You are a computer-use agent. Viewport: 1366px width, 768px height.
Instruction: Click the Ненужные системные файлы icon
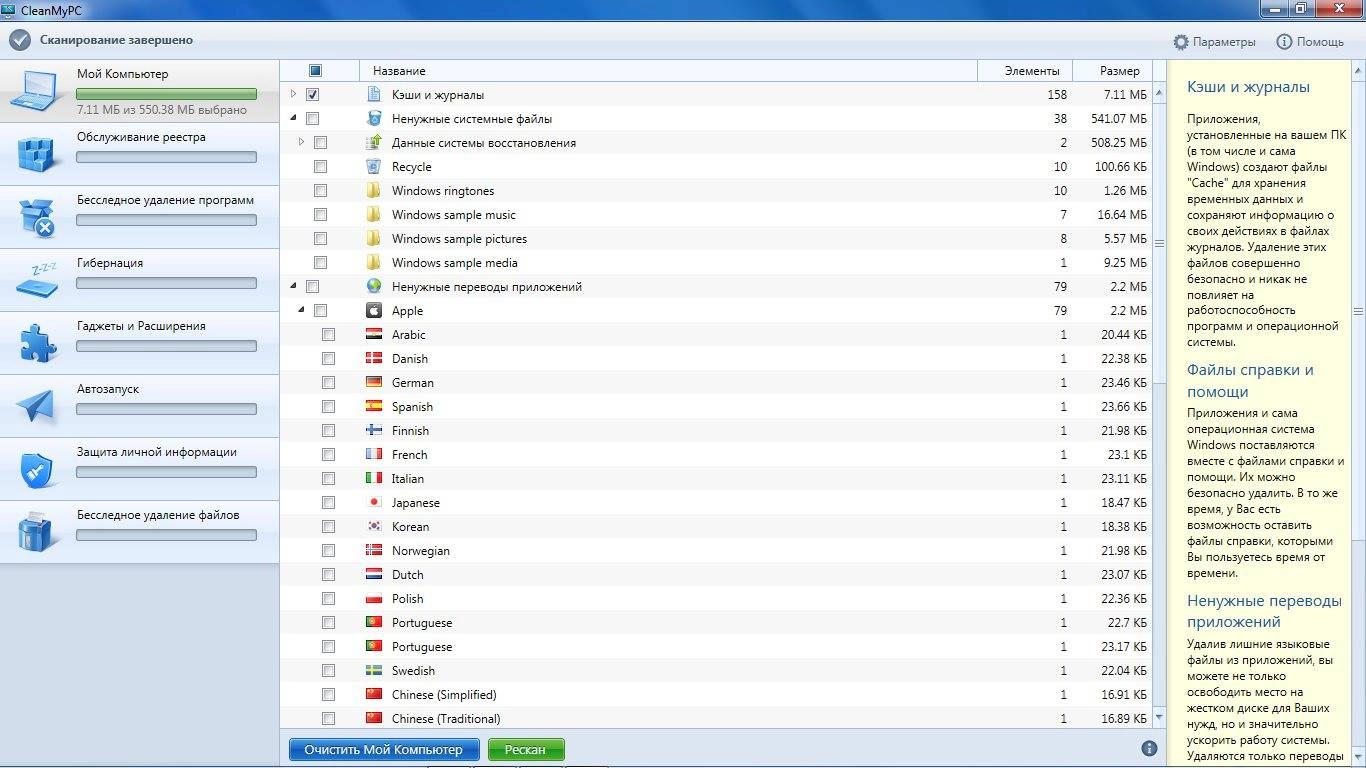tap(373, 119)
